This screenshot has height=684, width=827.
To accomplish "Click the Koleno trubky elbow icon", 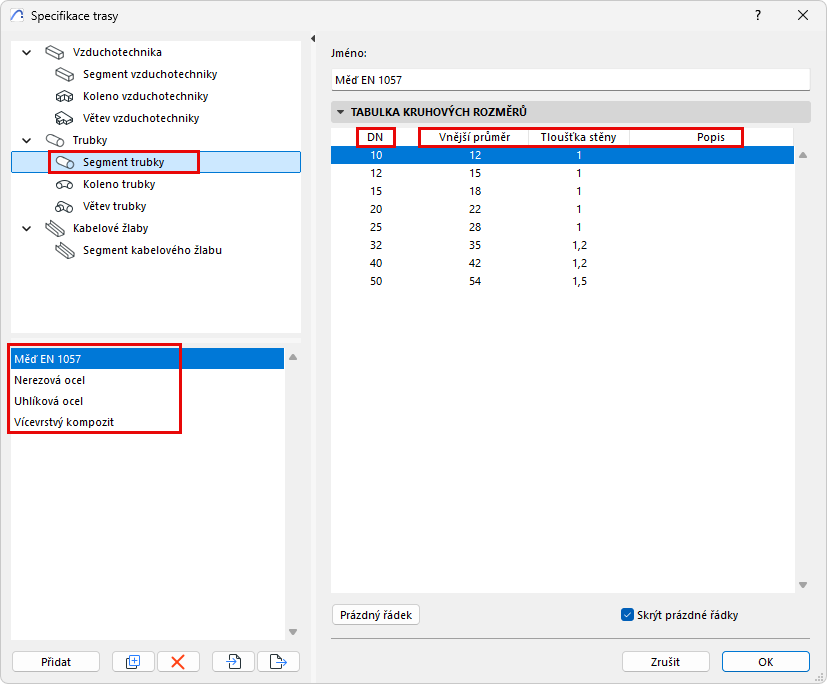I will (x=65, y=185).
